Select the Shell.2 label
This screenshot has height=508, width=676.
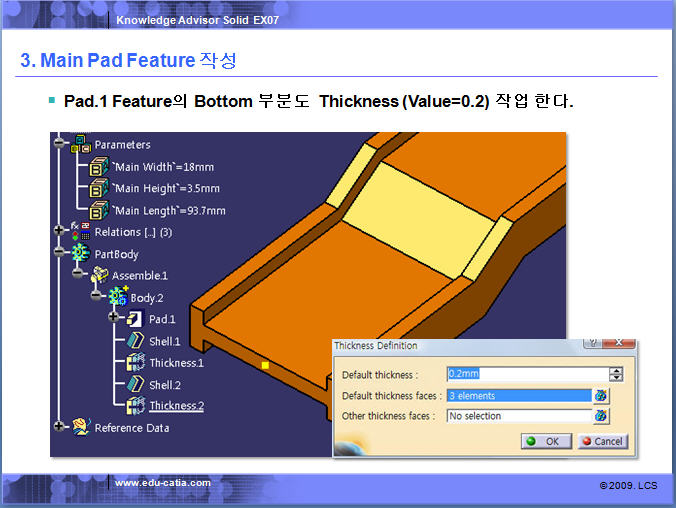(x=165, y=385)
